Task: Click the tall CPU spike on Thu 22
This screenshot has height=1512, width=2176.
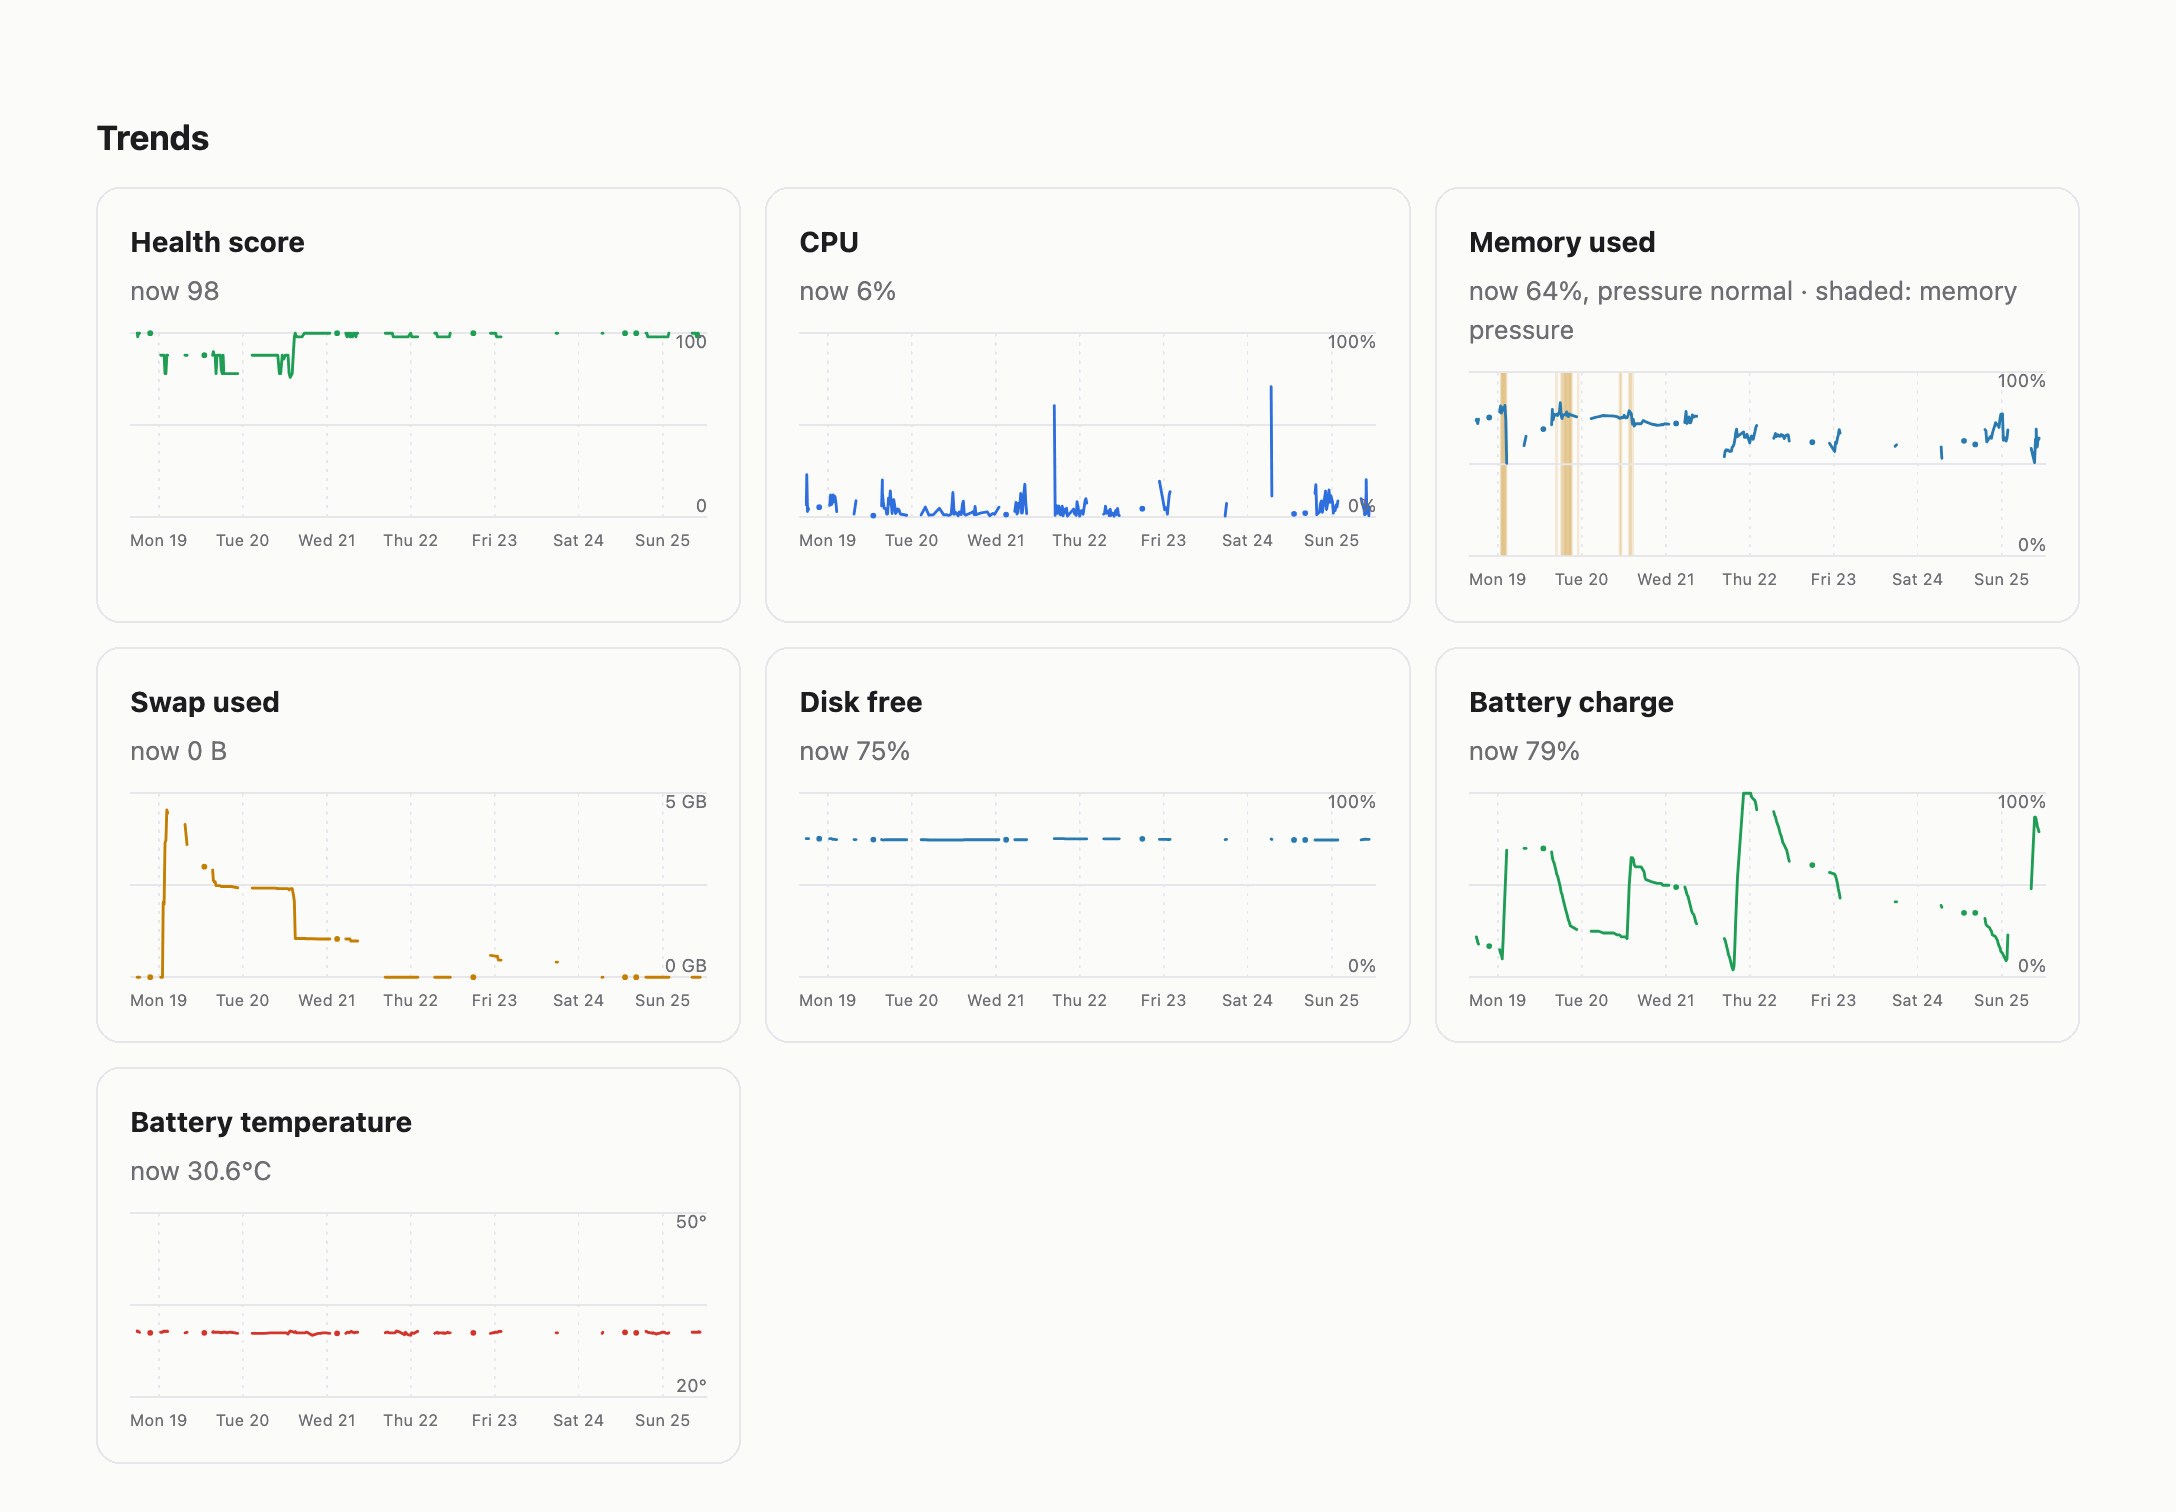Action: (x=1054, y=460)
